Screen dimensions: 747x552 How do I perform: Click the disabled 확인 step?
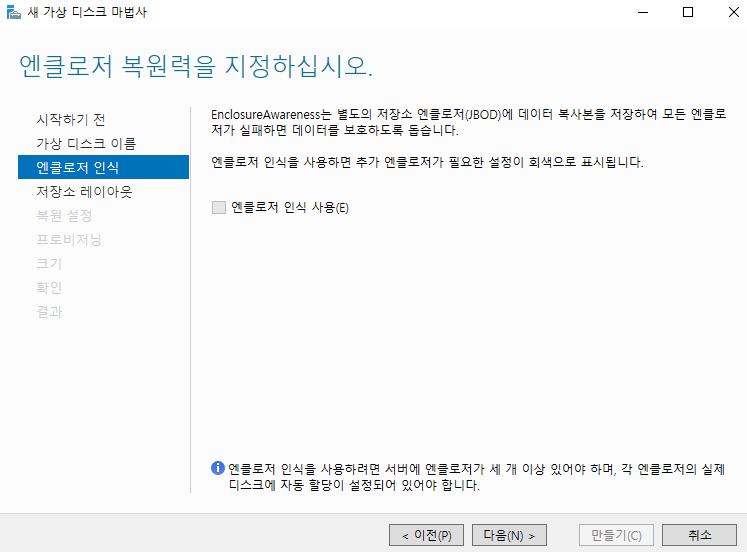pyautogui.click(x=49, y=288)
